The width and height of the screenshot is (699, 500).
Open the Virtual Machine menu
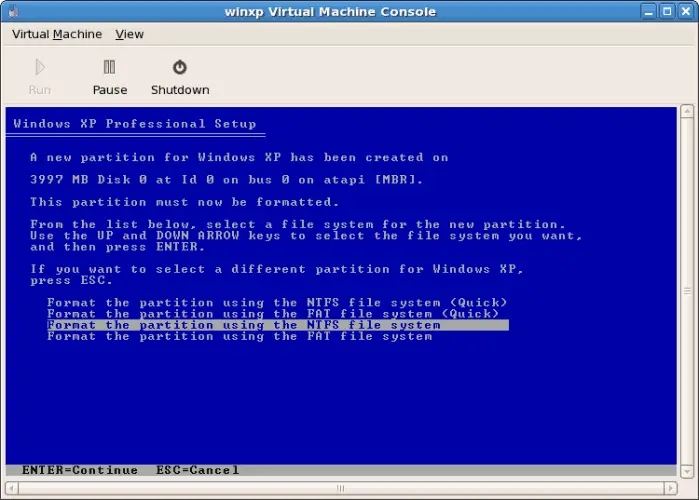click(57, 34)
